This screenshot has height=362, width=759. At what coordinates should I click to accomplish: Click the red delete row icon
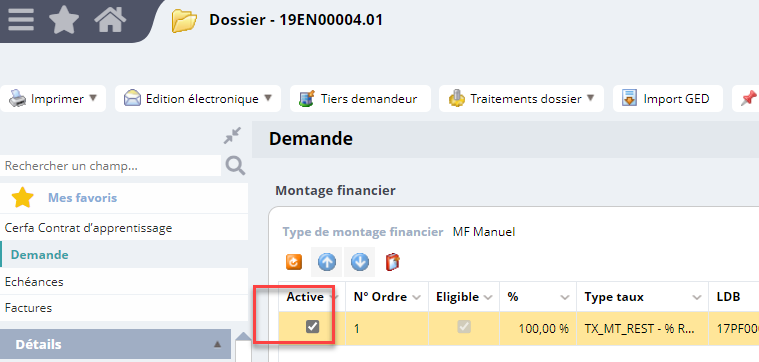point(393,262)
